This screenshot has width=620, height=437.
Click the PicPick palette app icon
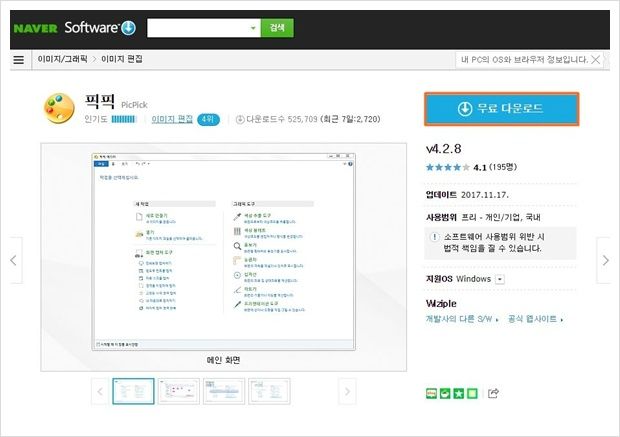click(59, 108)
